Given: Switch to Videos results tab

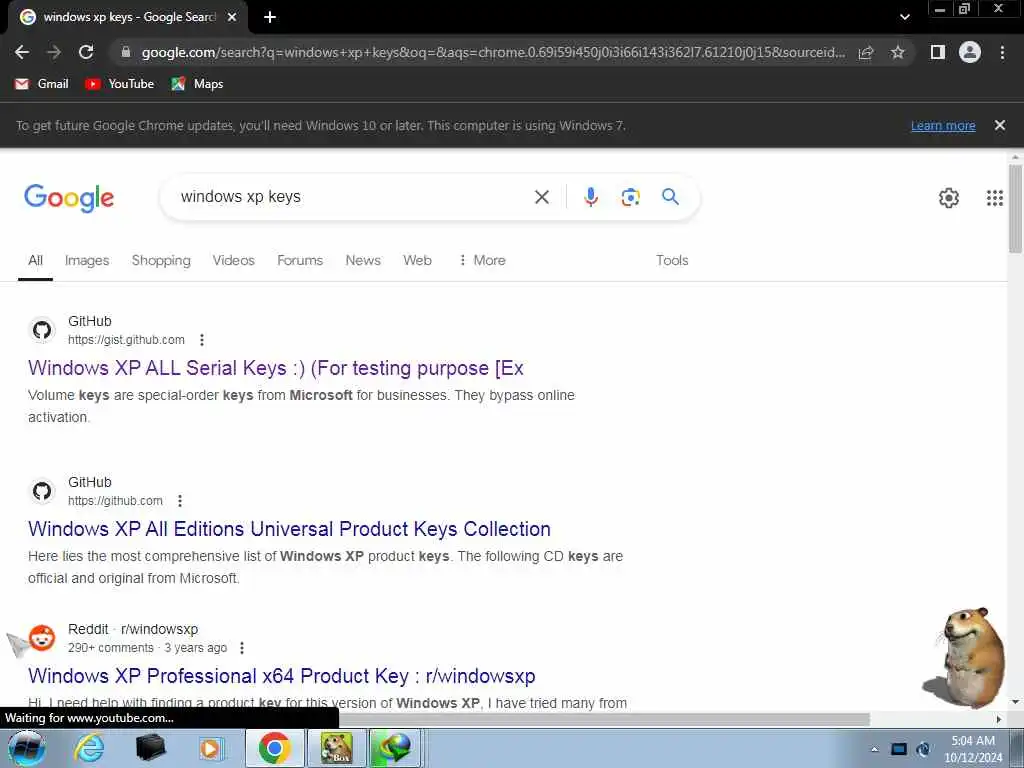Looking at the screenshot, I should 233,260.
